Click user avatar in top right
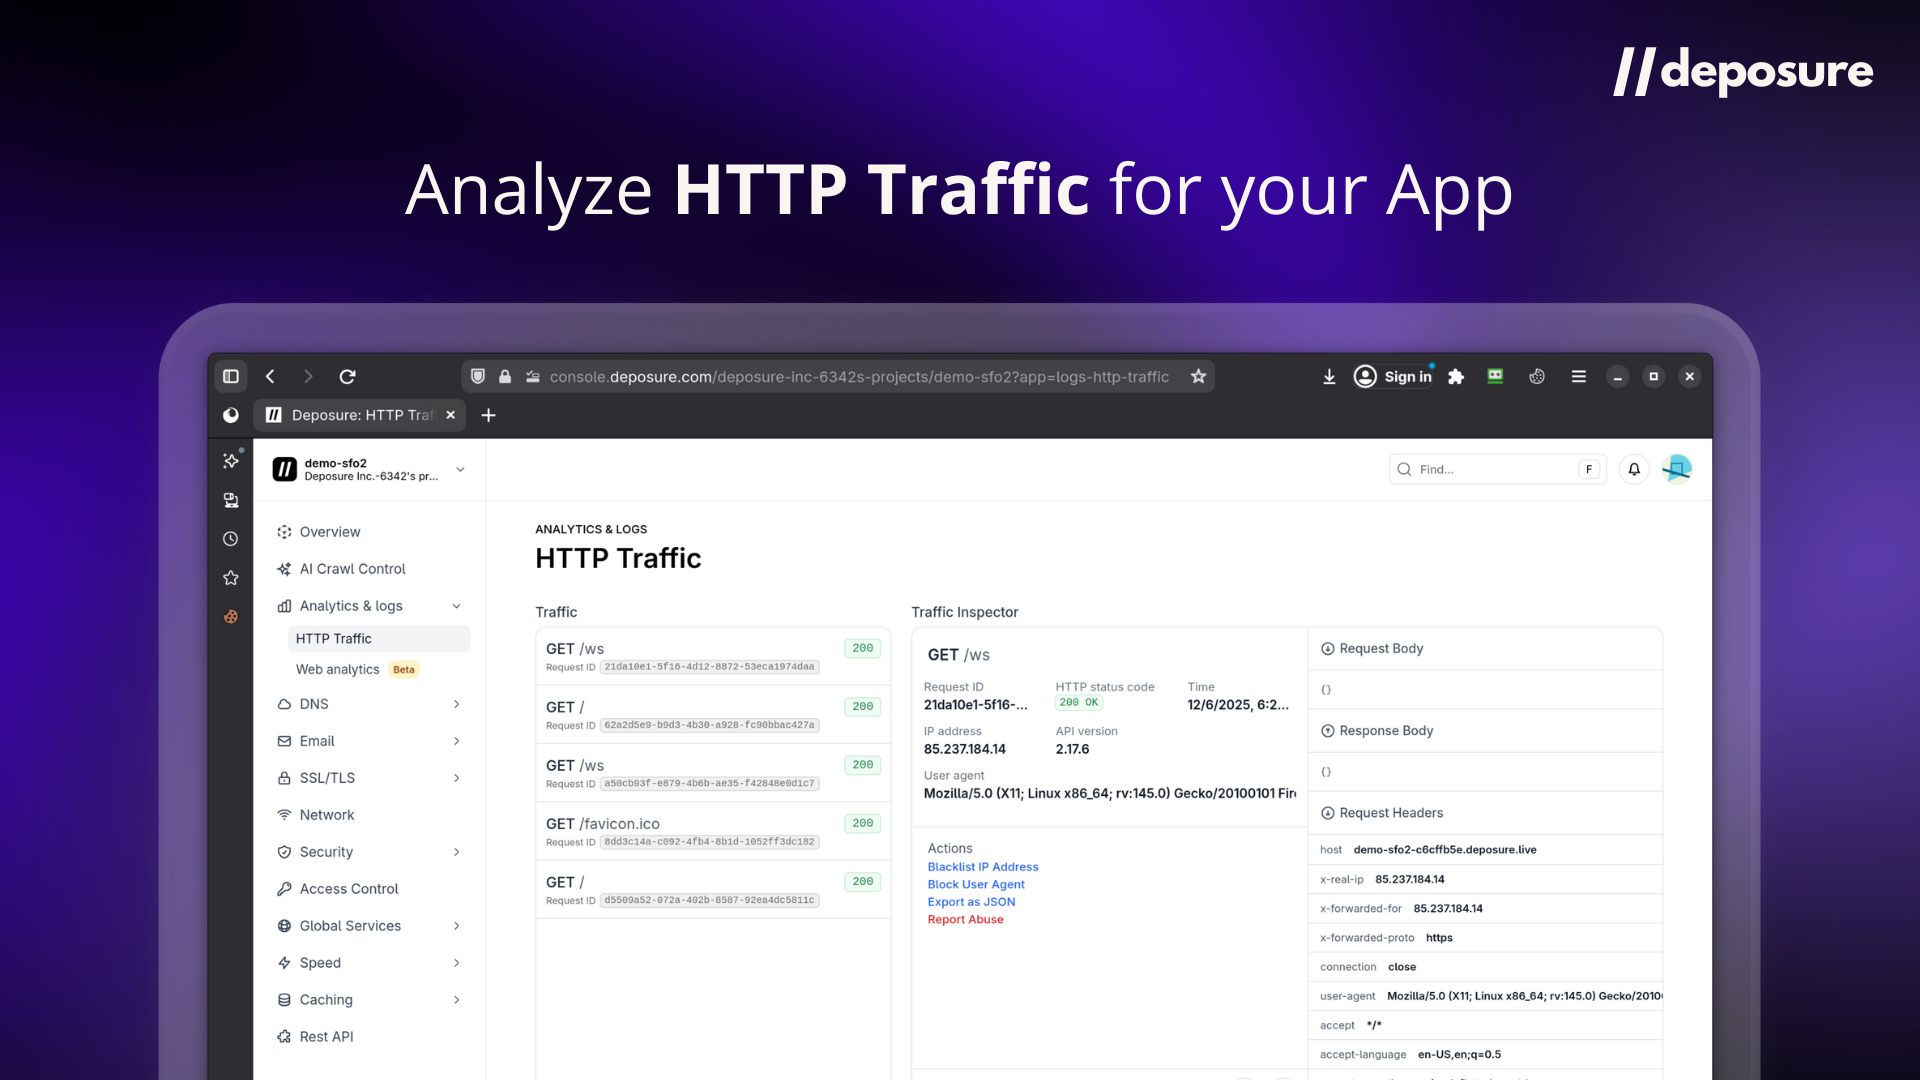Viewport: 1920px width, 1080px height. click(1677, 469)
